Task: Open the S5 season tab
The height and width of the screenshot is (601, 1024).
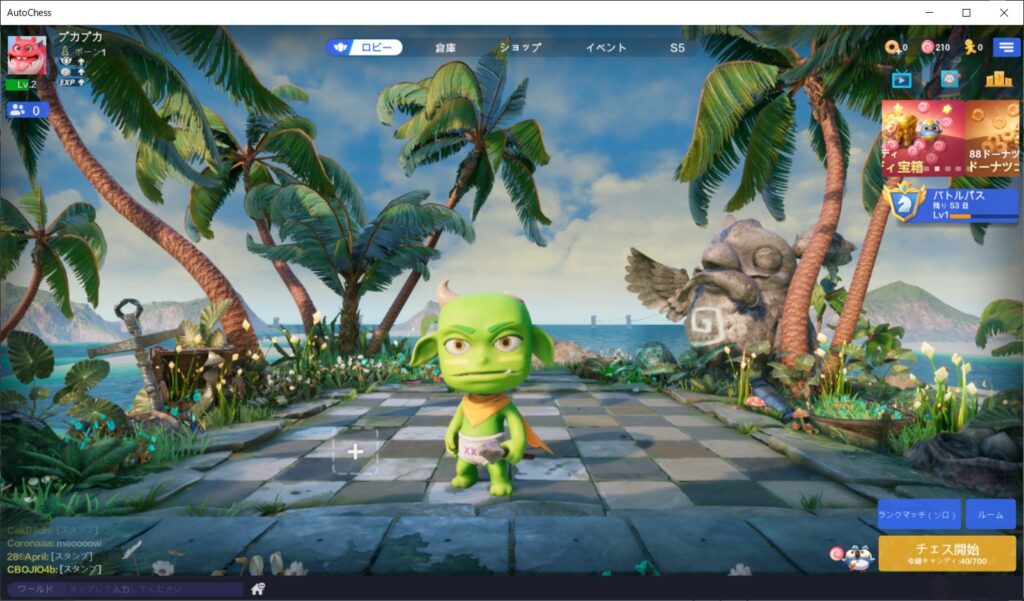Action: click(677, 48)
